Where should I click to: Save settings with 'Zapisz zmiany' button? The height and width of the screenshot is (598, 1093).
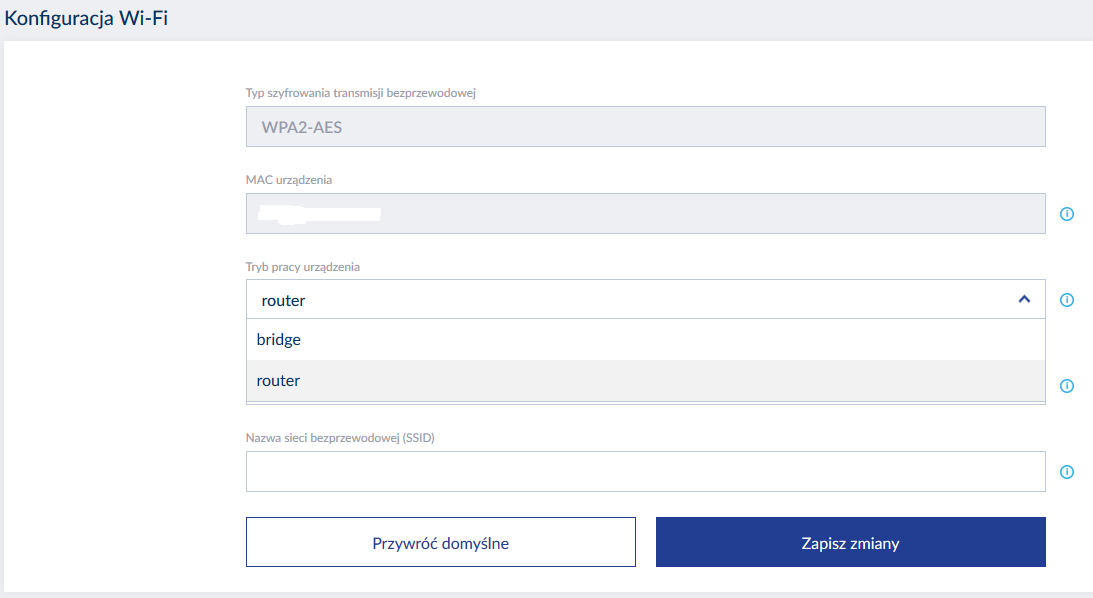[x=850, y=543]
